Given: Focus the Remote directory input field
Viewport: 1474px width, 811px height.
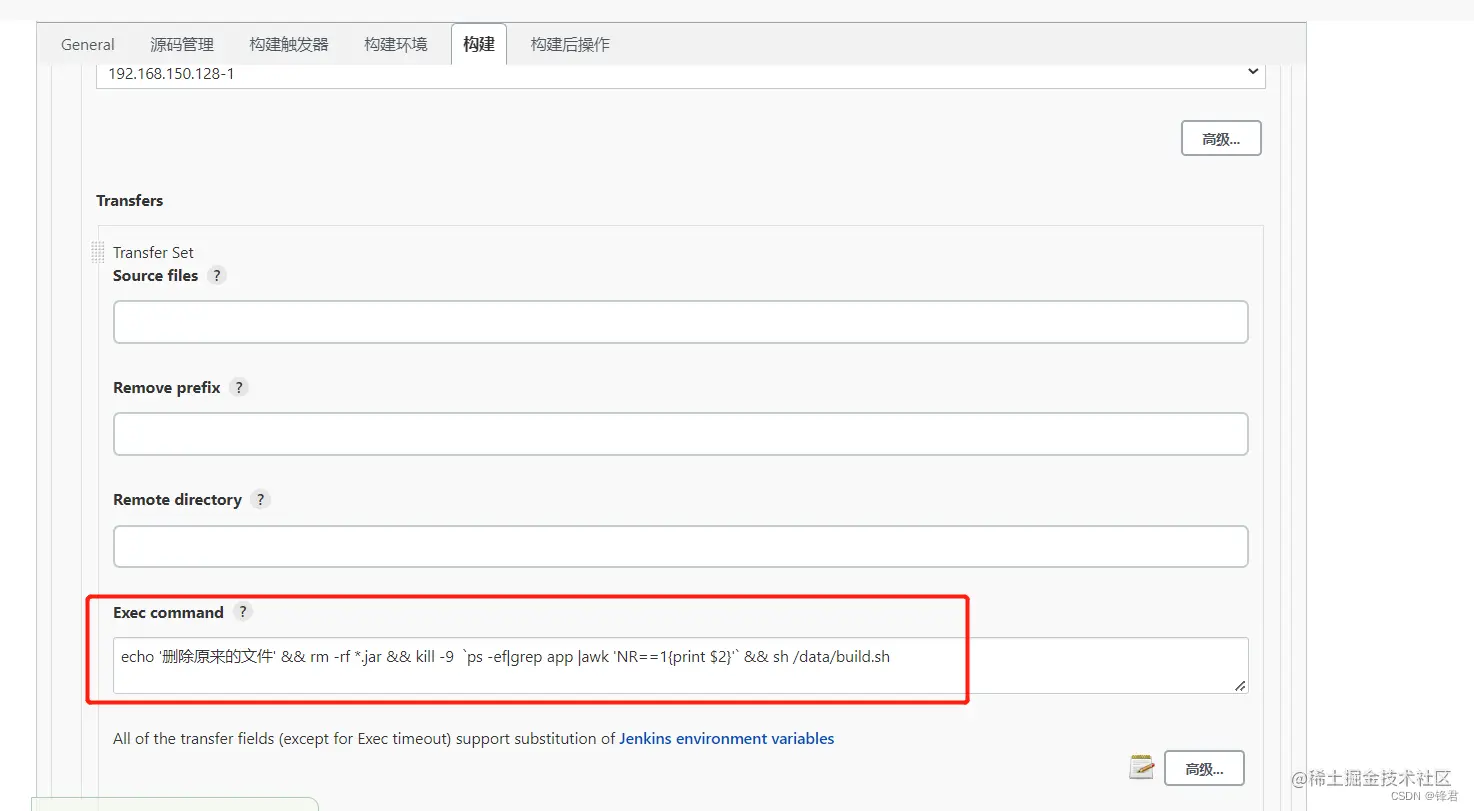Looking at the screenshot, I should point(681,547).
